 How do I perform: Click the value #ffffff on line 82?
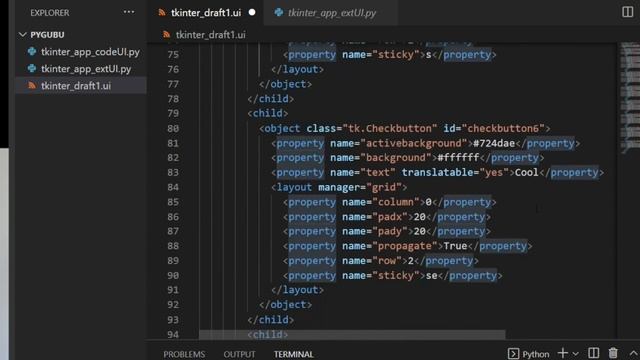point(458,158)
